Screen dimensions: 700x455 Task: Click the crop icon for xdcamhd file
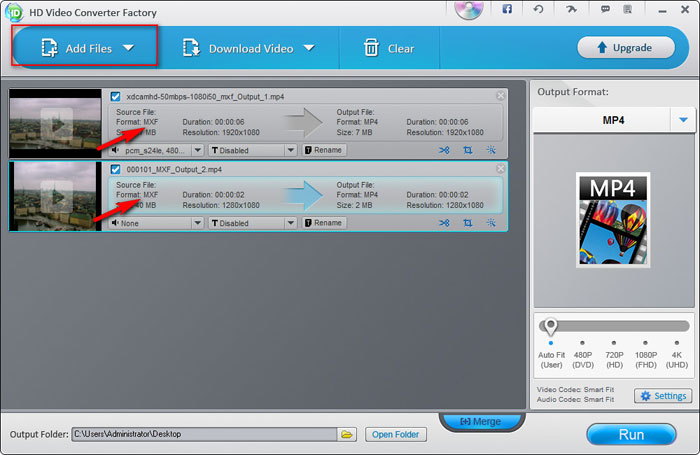click(x=467, y=150)
